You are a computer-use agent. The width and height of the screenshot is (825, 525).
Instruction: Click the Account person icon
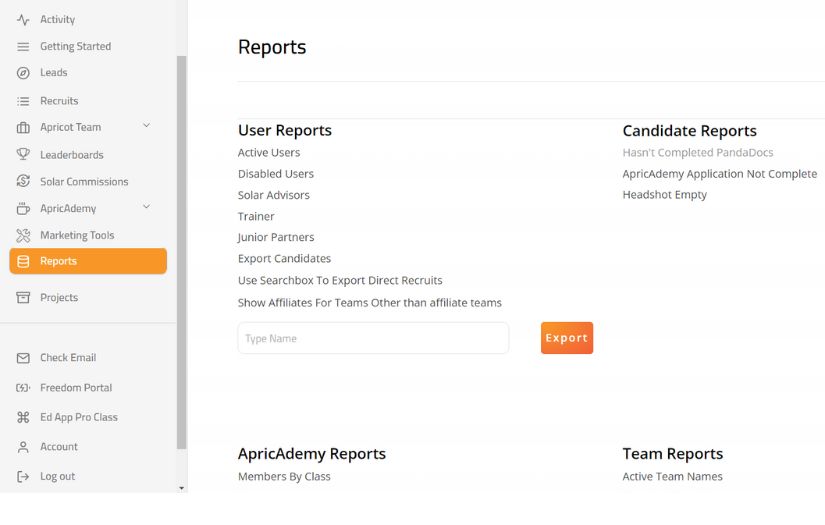pyautogui.click(x=23, y=447)
